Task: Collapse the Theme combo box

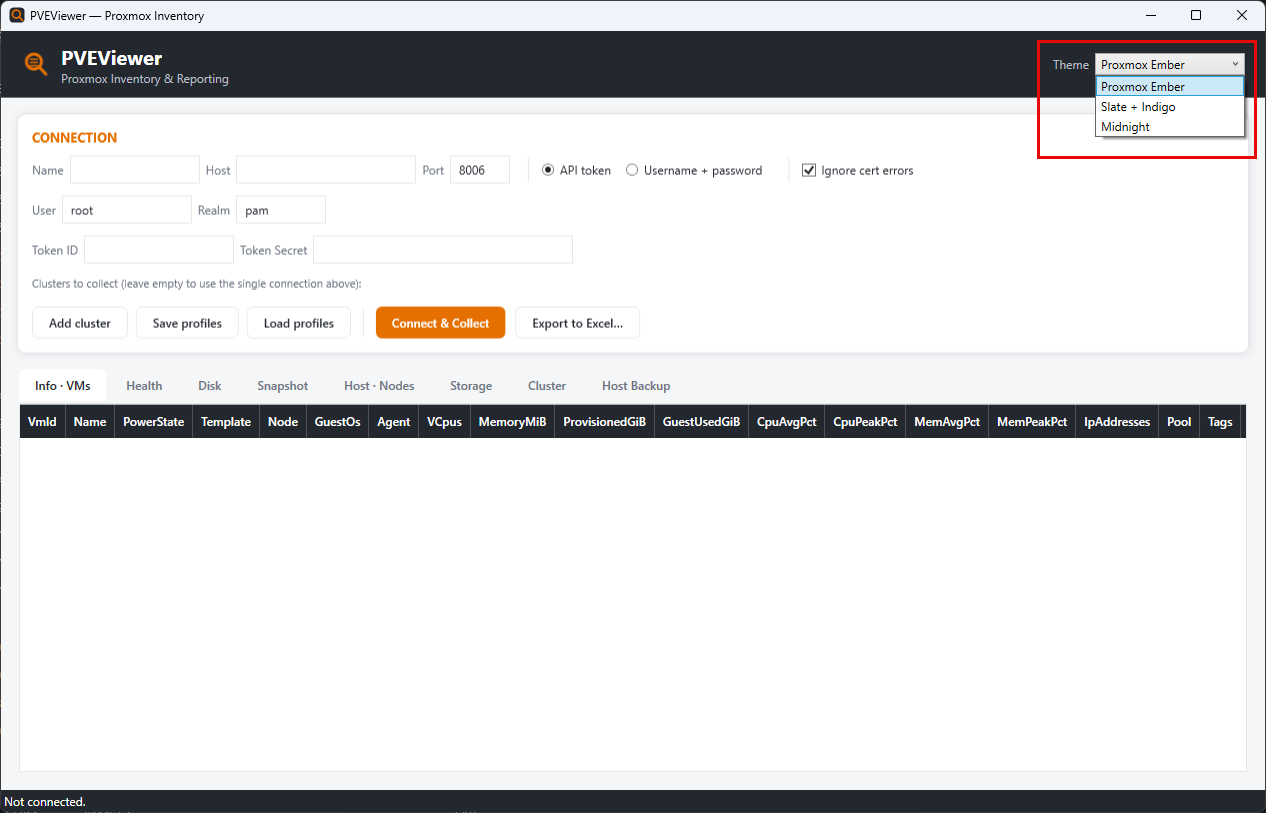Action: pyautogui.click(x=1170, y=64)
